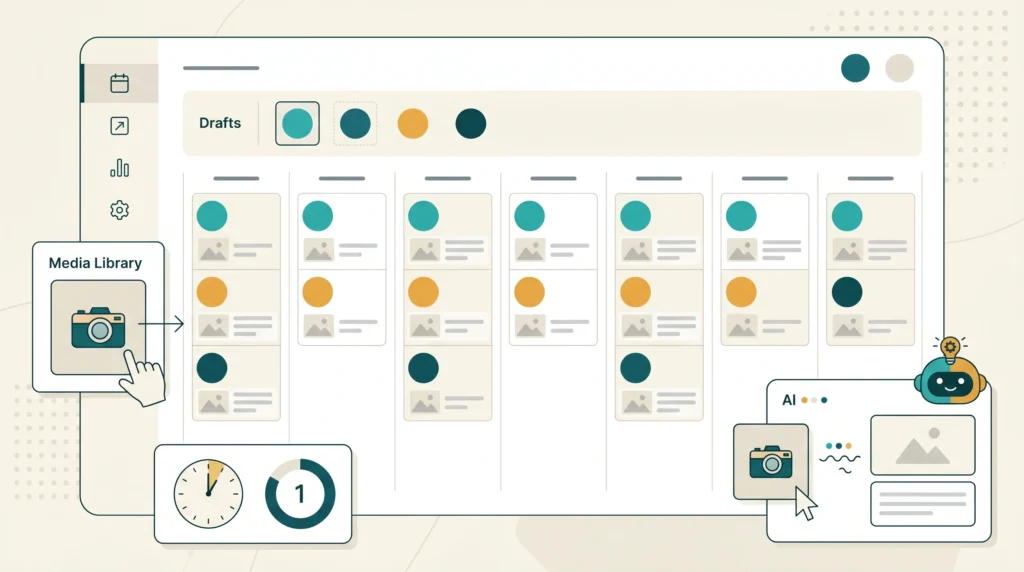The height and width of the screenshot is (572, 1024).
Task: Open the dark teal post card in third column
Action: [x=448, y=383]
